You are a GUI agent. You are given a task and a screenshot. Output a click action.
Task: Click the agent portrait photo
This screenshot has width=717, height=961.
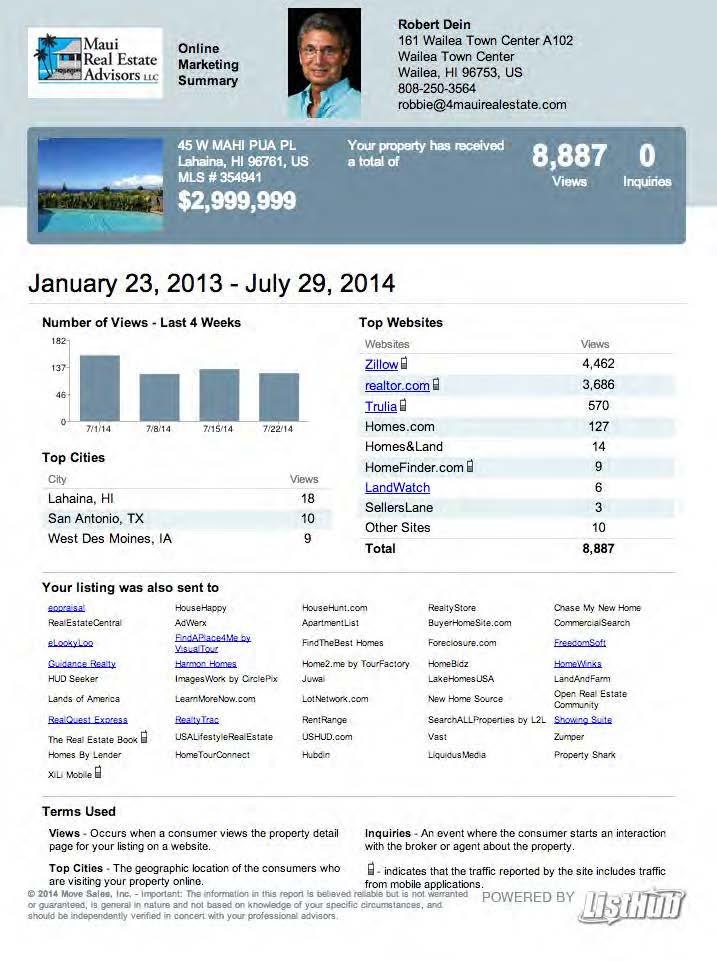click(x=324, y=63)
